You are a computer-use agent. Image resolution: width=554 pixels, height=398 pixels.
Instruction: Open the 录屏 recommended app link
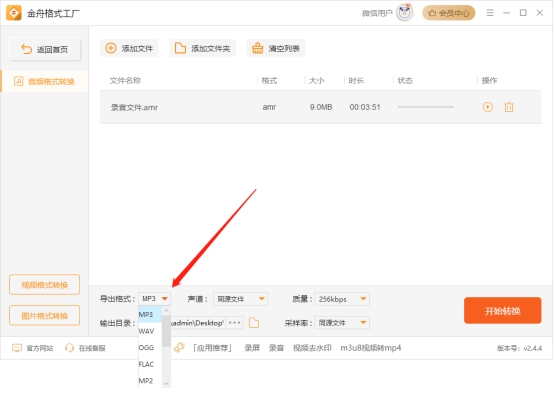[x=252, y=348]
